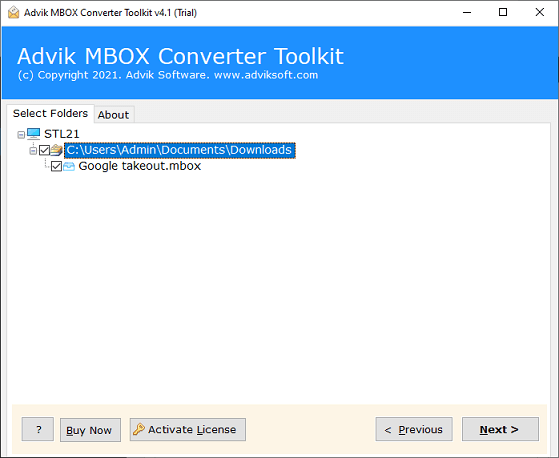
Task: Click the Advik envelope app icon in title bar
Action: 13,12
